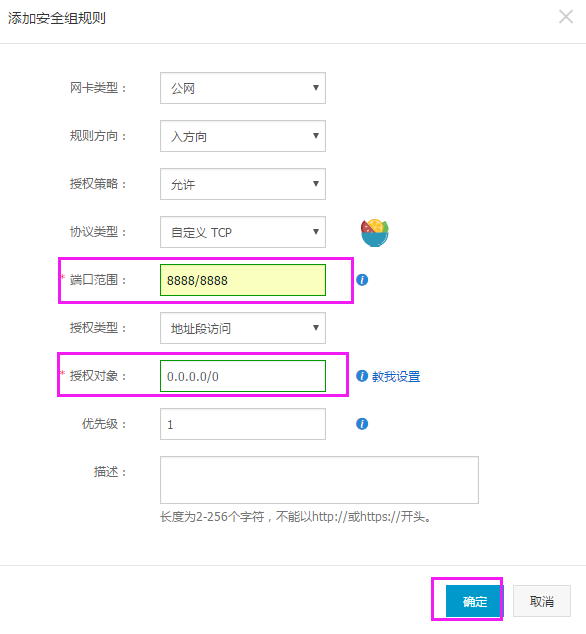Click the arrow of 授权类型 dropdown
The image size is (586, 634).
coord(316,328)
